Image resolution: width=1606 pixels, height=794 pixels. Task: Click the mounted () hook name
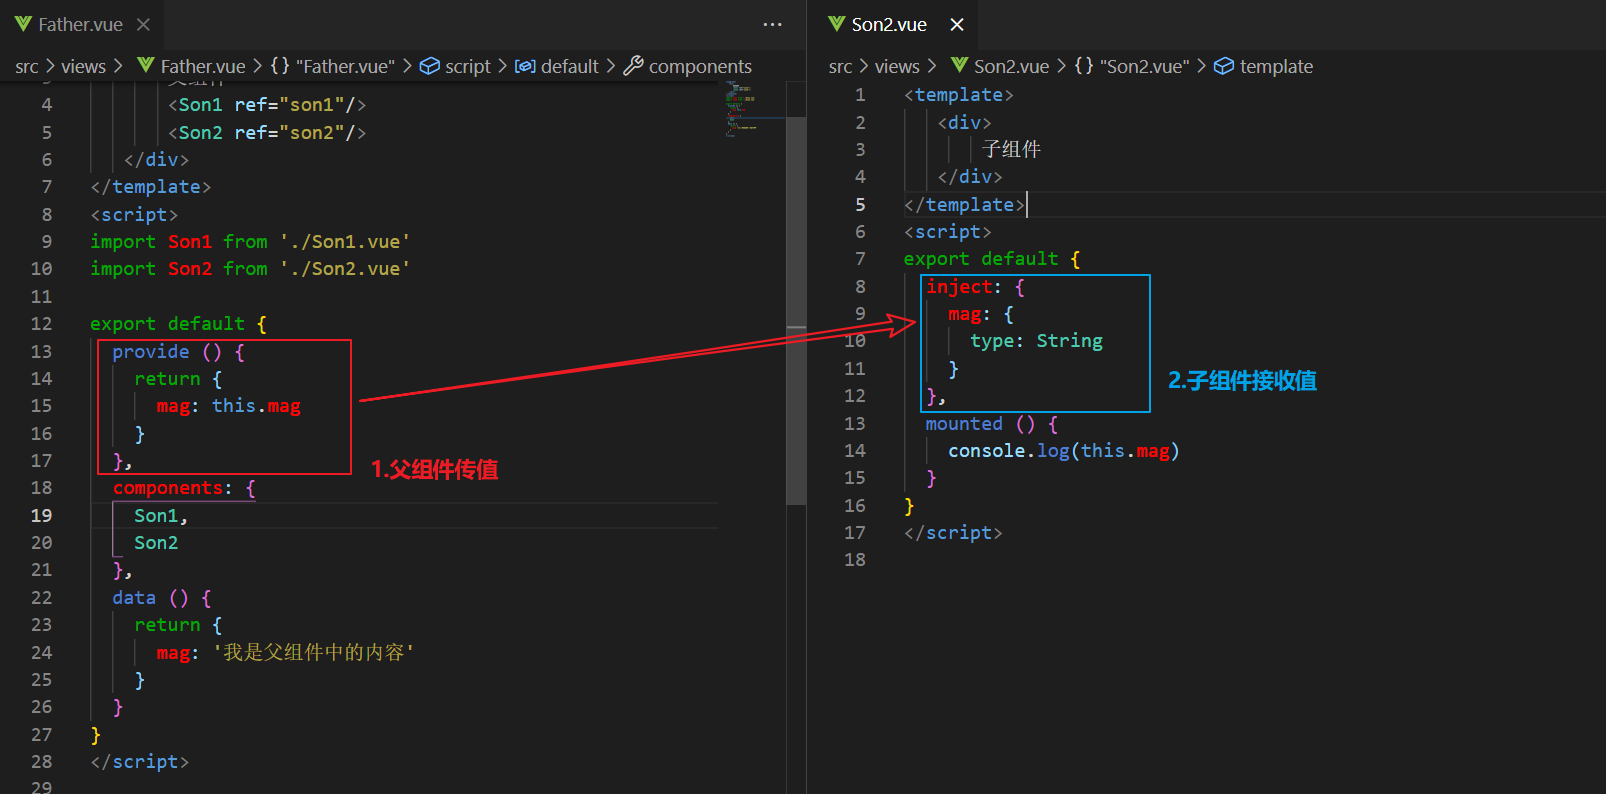964,423
